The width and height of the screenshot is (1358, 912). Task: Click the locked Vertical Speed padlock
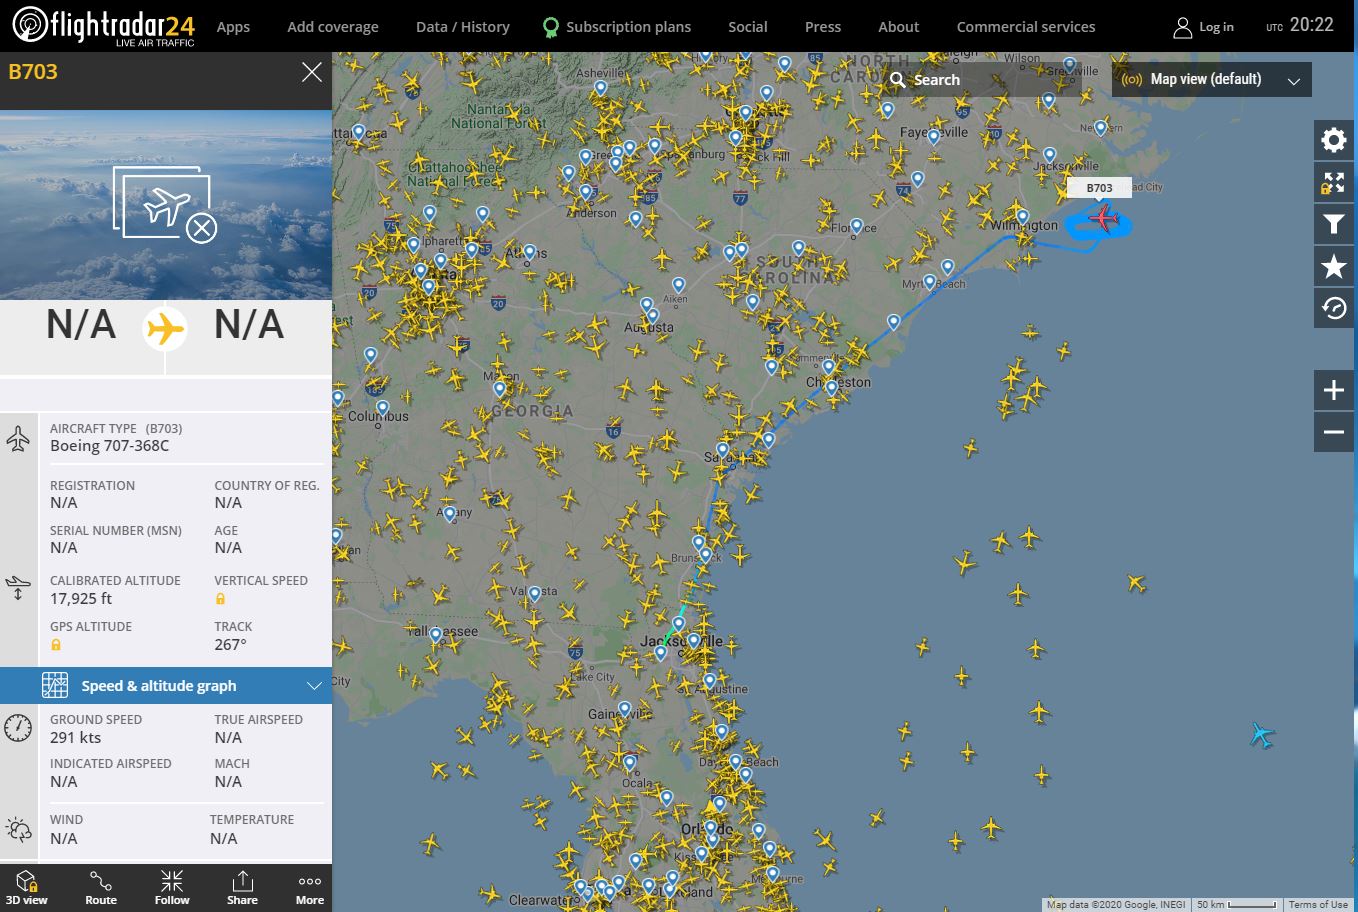pos(220,599)
